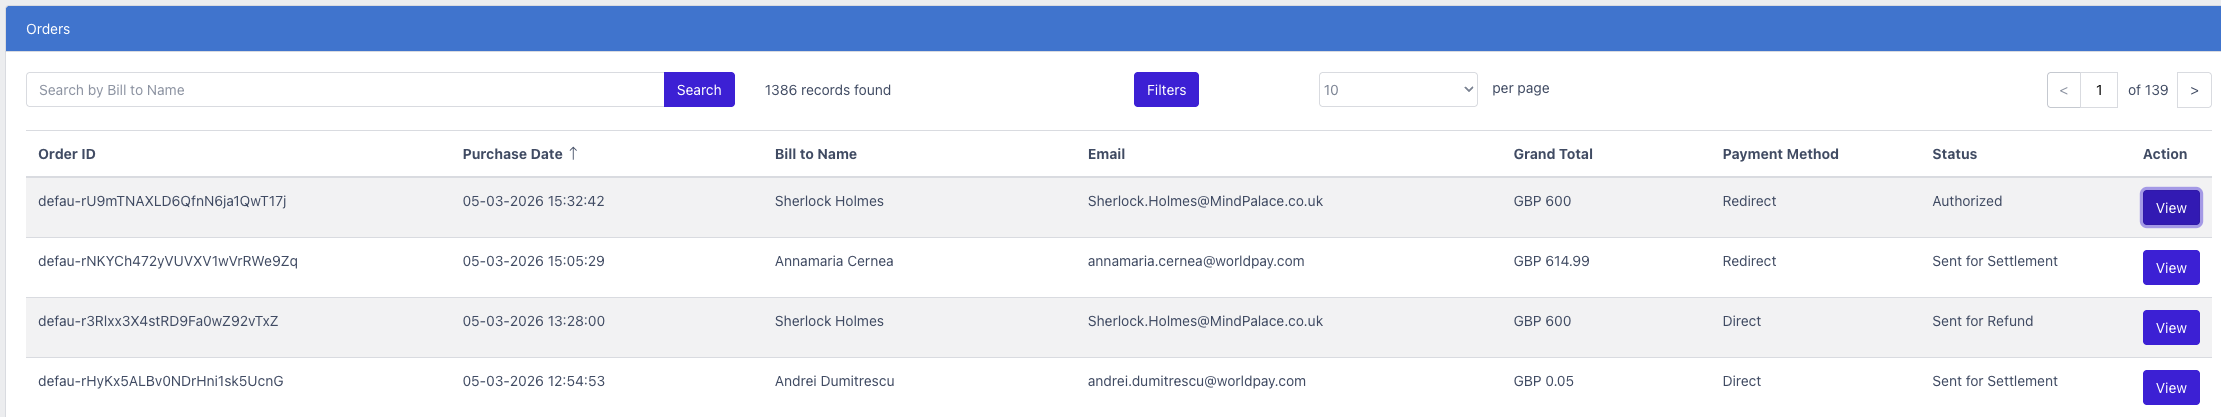View Andrei Dumitrescu's order
Viewport: 2221px width, 417px height.
pyautogui.click(x=2170, y=388)
